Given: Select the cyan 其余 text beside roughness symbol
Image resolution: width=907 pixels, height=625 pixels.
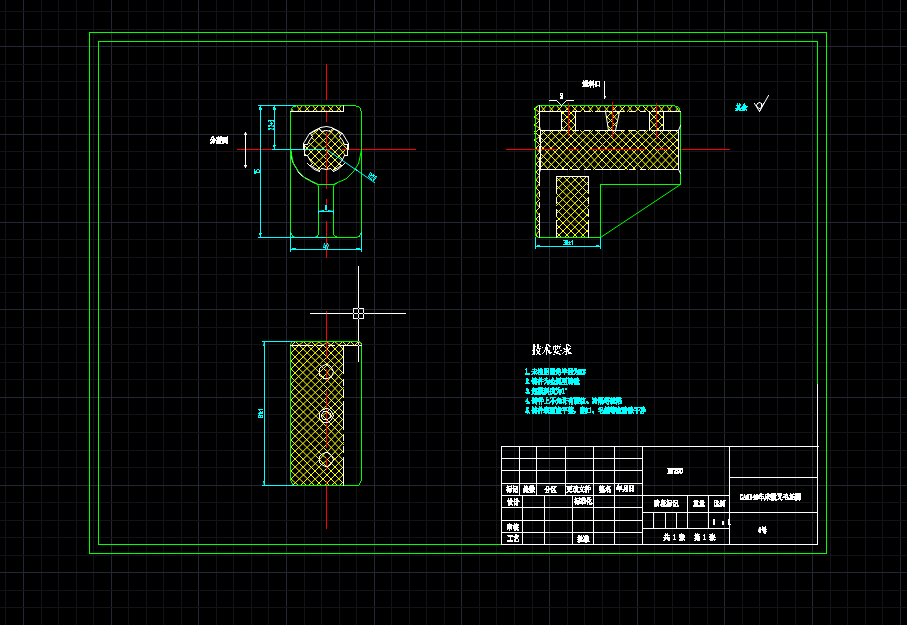Looking at the screenshot, I should (x=742, y=107).
